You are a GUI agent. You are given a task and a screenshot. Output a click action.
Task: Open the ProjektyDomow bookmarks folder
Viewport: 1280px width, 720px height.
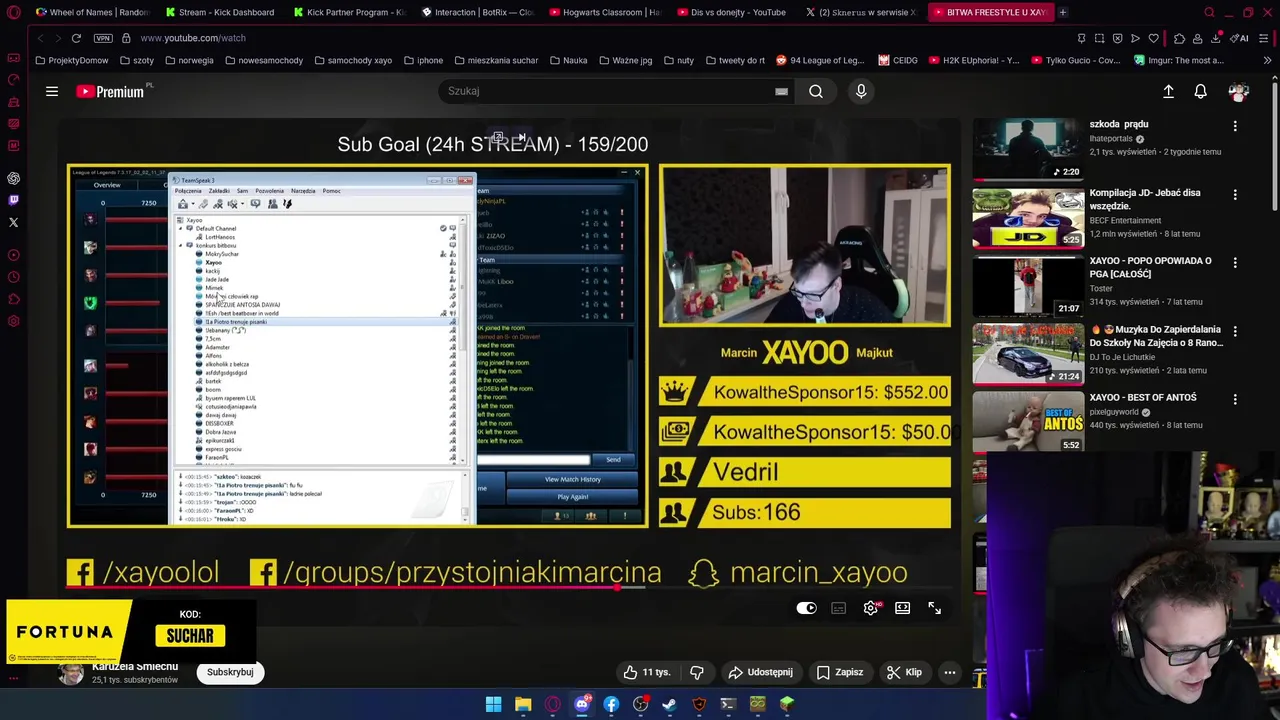[71, 60]
